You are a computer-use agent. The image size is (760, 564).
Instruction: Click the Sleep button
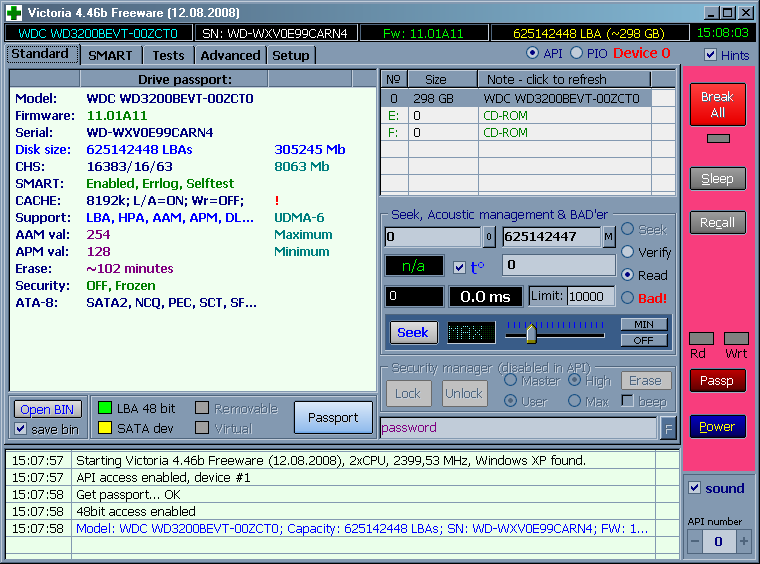click(717, 179)
